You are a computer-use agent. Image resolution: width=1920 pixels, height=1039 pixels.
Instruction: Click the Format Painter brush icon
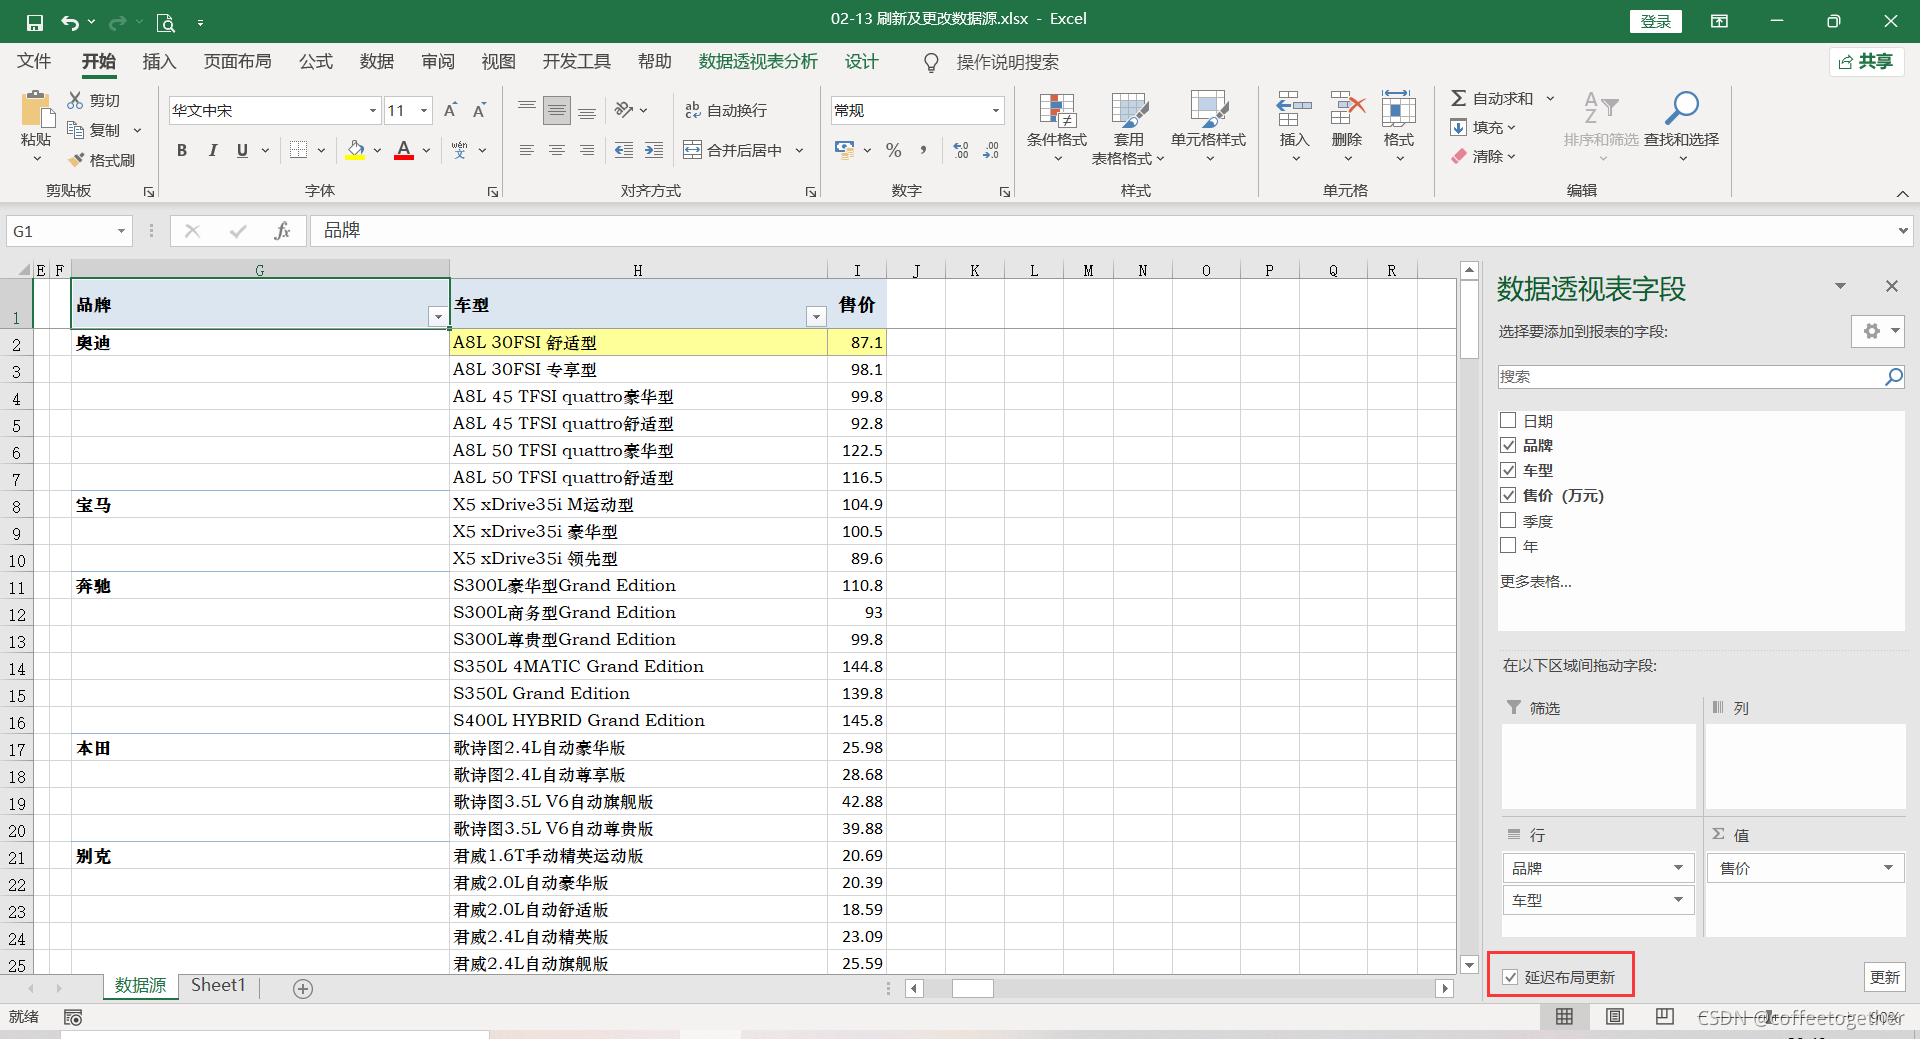pos(76,160)
